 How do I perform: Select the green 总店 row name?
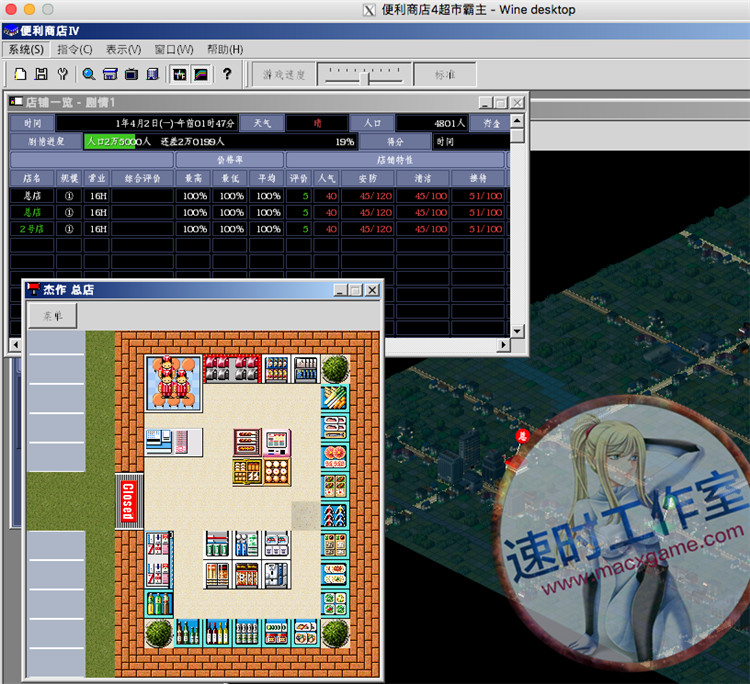[x=32, y=212]
